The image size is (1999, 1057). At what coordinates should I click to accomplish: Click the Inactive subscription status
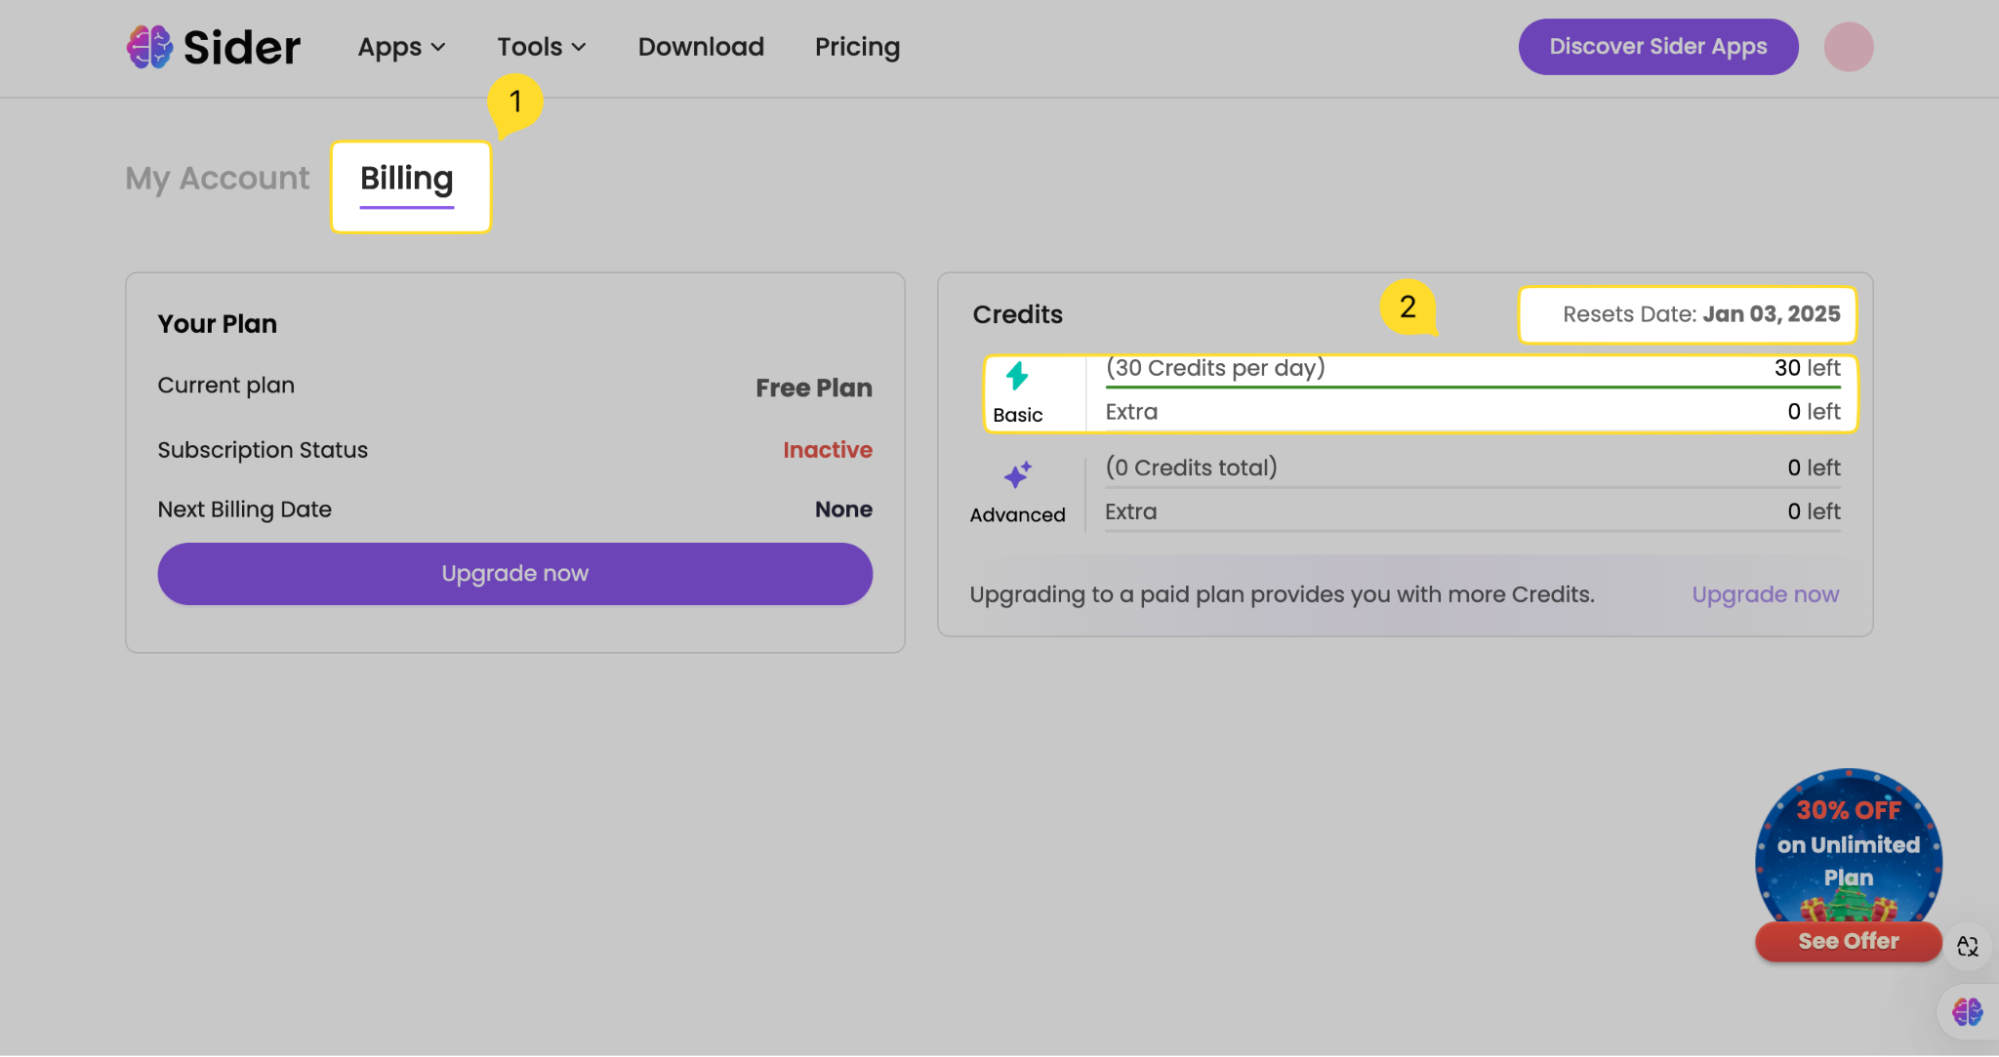click(828, 450)
